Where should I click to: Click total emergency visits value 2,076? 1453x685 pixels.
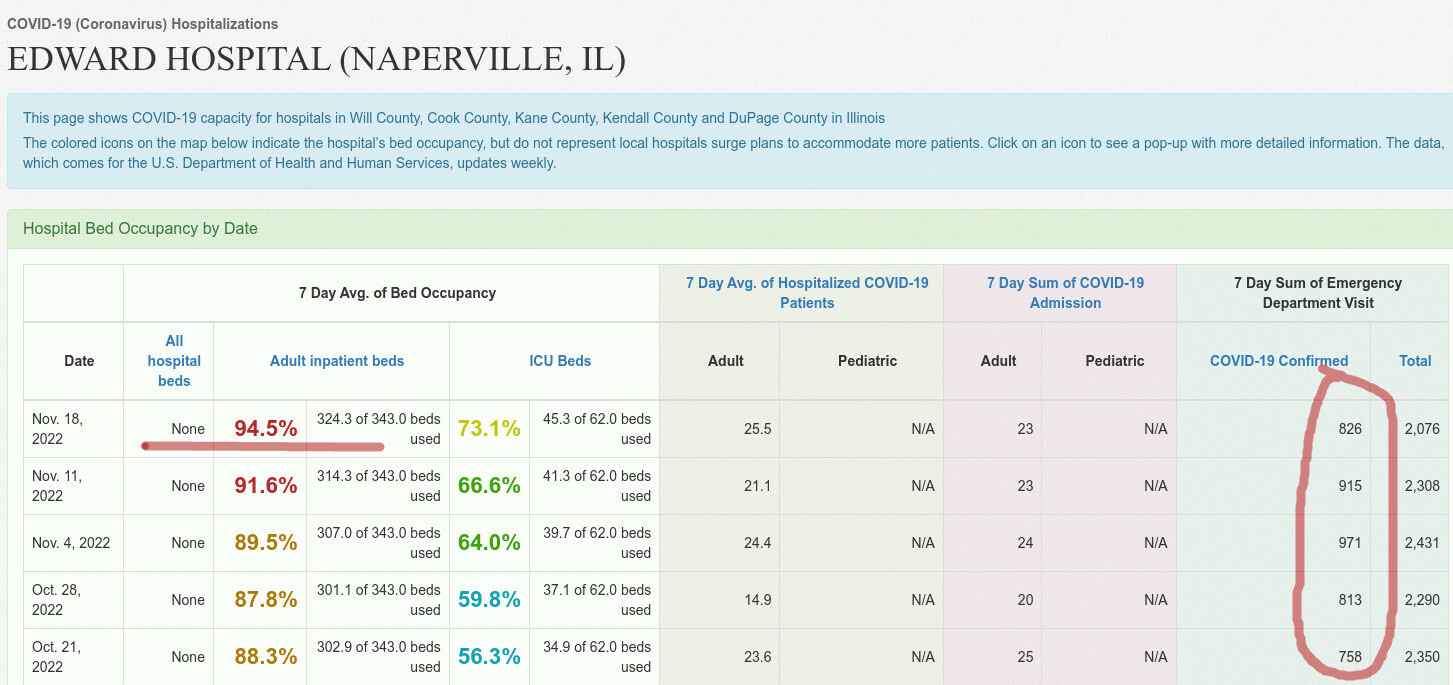coord(1422,429)
